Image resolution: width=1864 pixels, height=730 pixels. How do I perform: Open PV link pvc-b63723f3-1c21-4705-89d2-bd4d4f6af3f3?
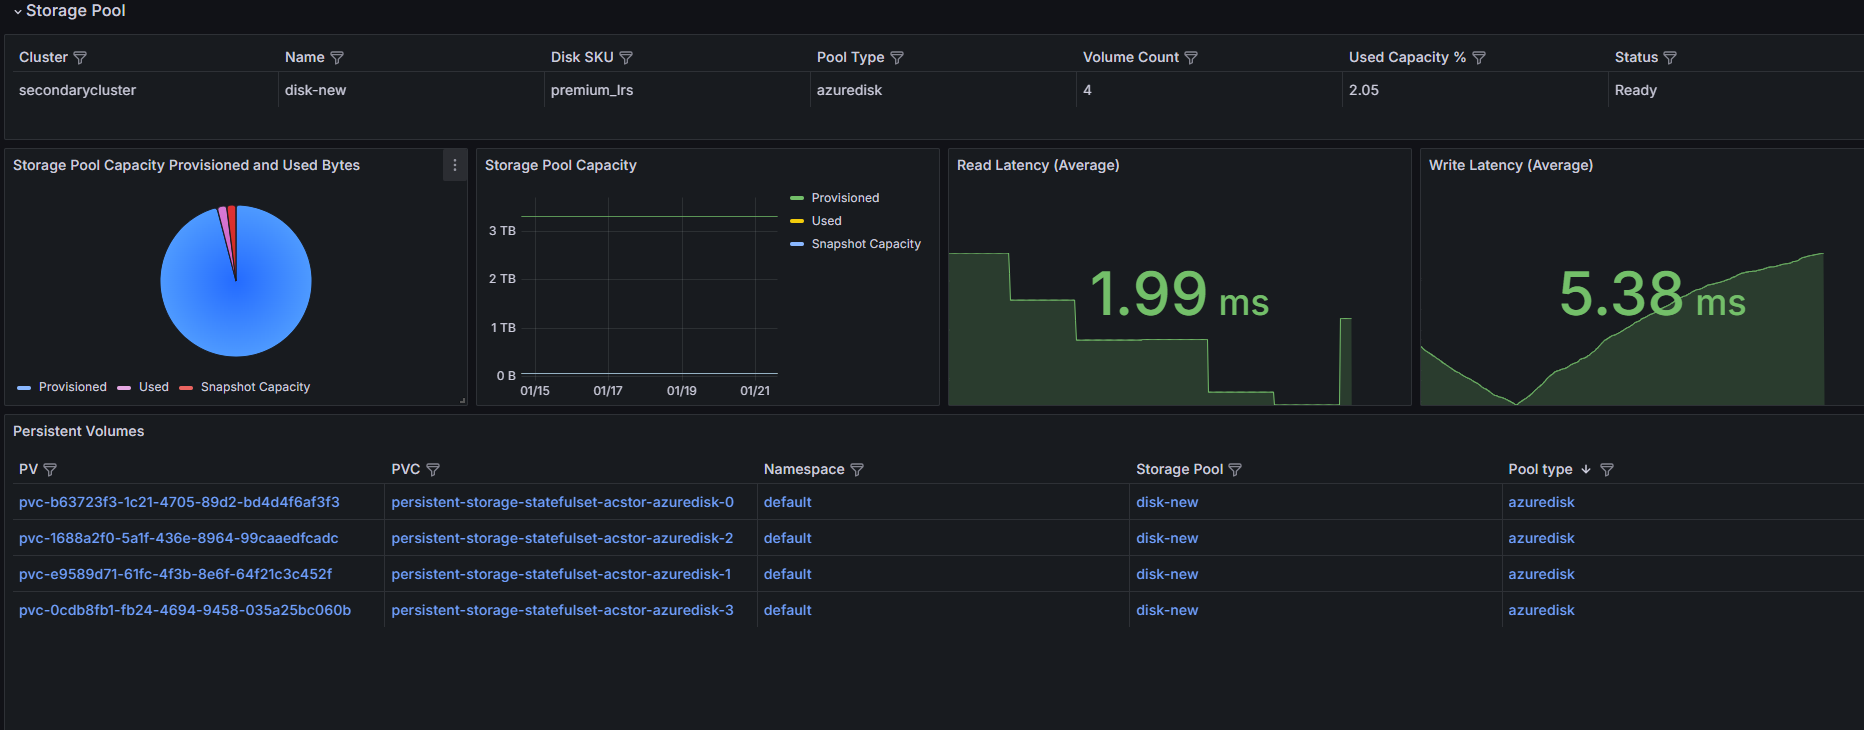179,502
